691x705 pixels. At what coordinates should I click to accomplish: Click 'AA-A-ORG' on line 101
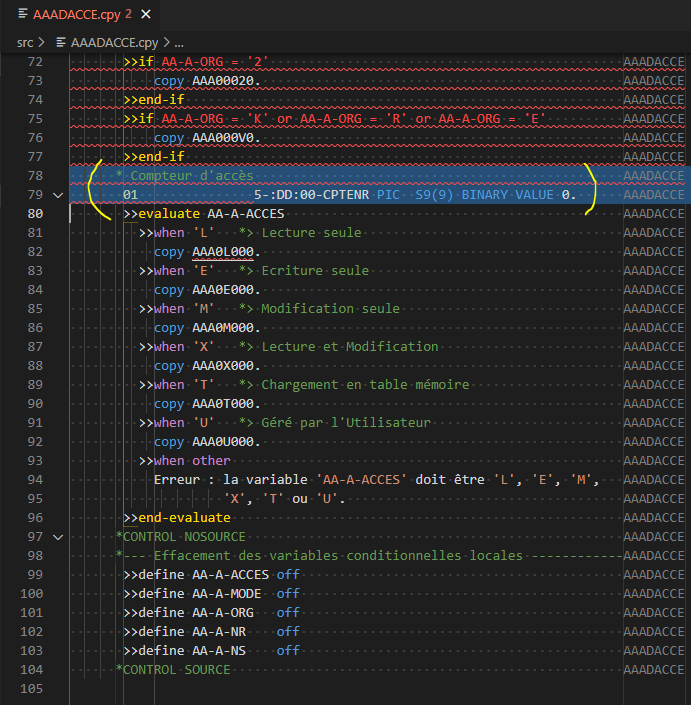coord(223,612)
